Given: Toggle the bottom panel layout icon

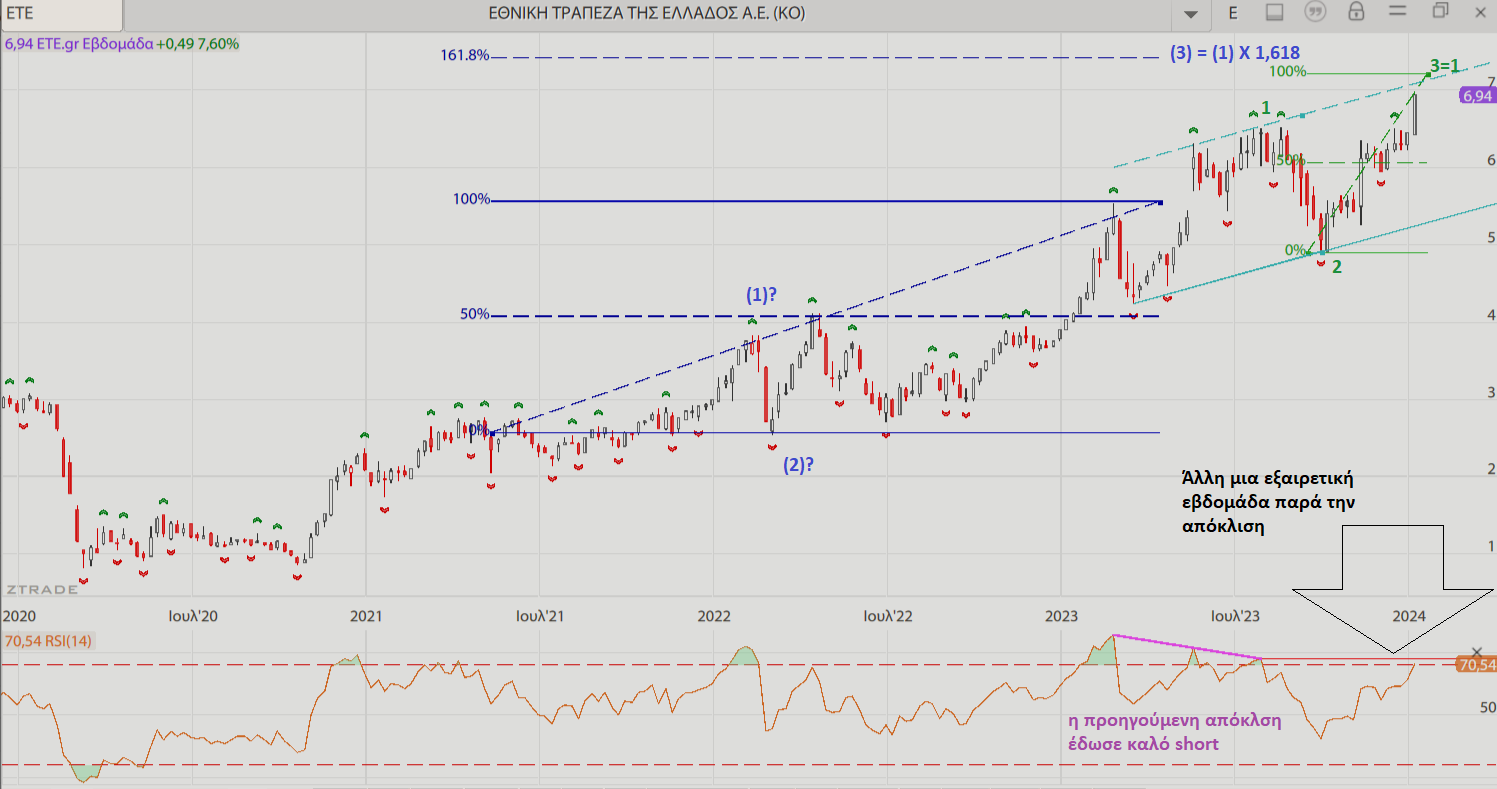Looking at the screenshot, I should pos(1274,12).
